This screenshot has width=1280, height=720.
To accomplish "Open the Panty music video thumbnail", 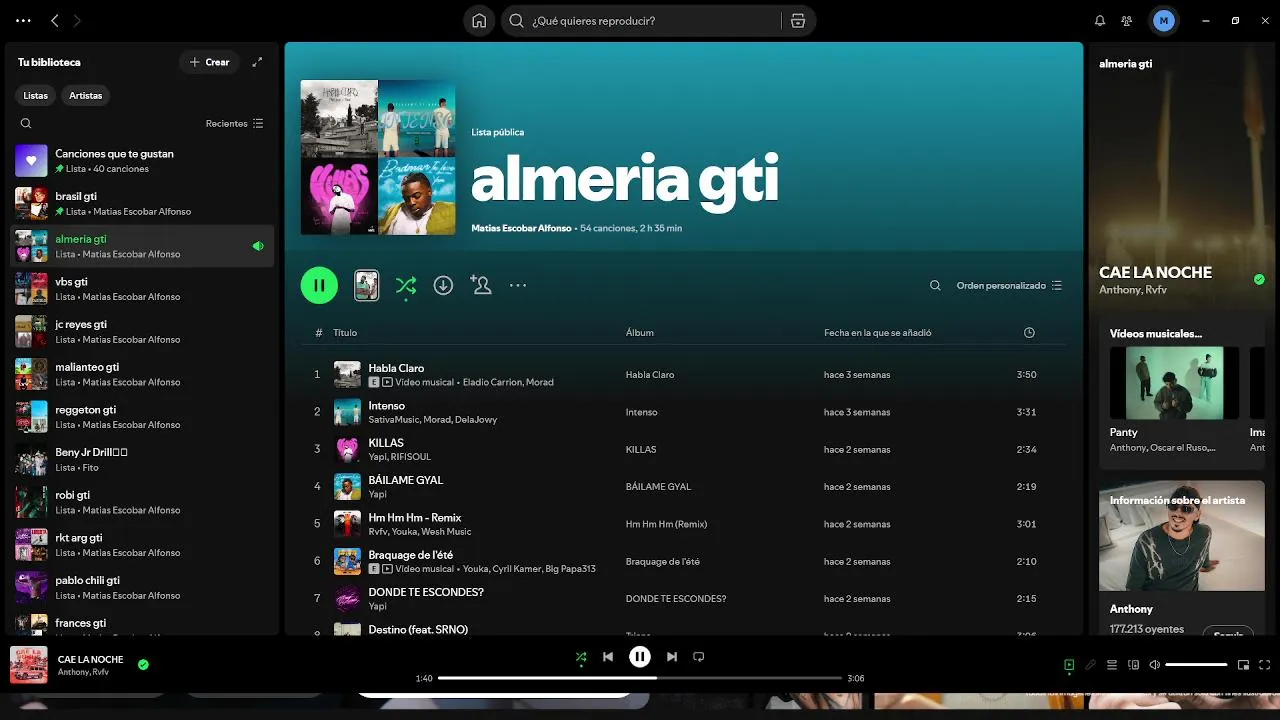I will [1174, 383].
